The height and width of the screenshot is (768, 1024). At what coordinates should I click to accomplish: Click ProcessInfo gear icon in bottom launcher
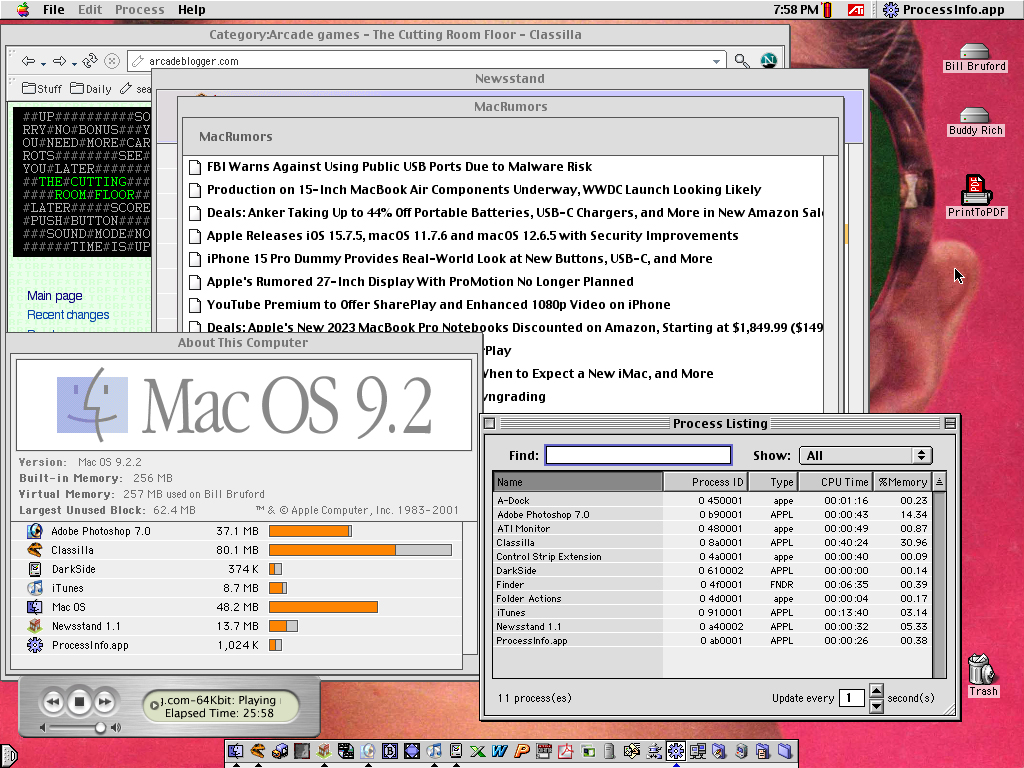pos(676,751)
